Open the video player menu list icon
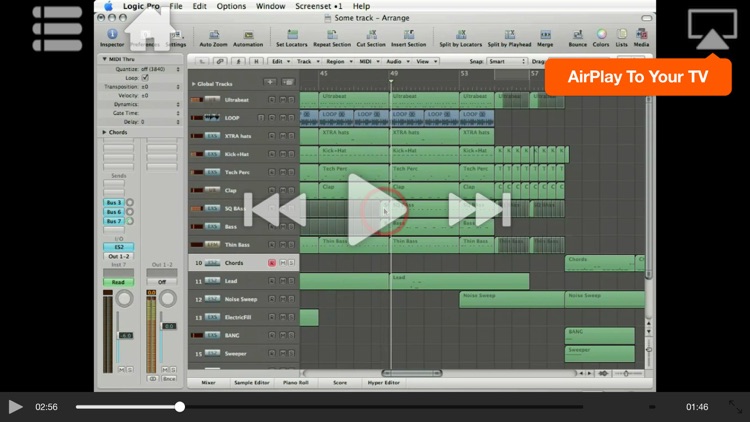Image resolution: width=750 pixels, height=422 pixels. (57, 29)
